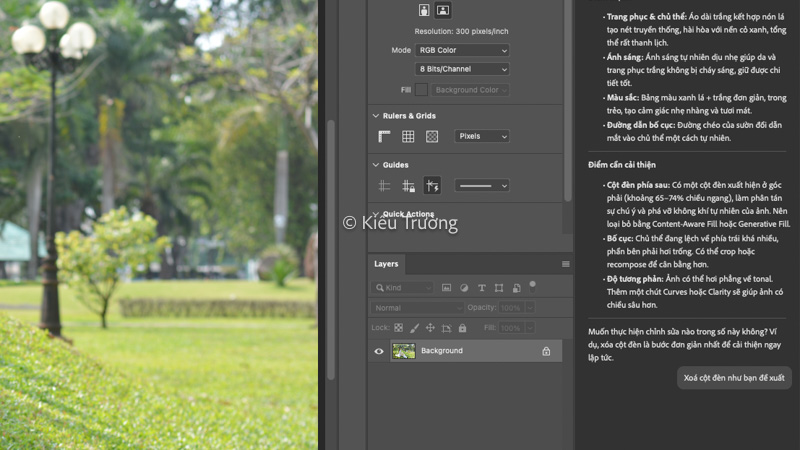Lock guides icon
Screen dimensions: 800x450
point(408,186)
